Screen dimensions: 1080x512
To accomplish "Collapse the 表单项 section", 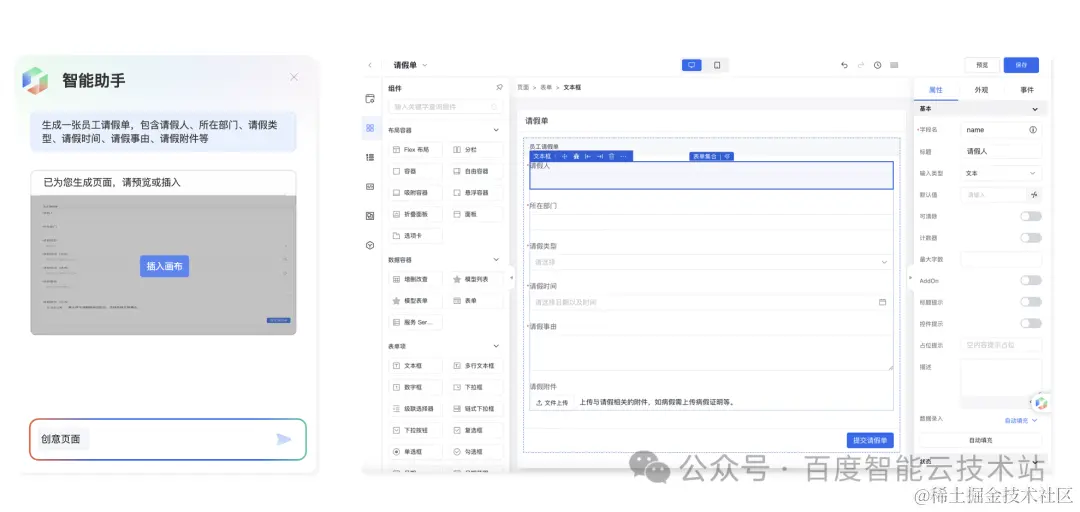I will [497, 346].
